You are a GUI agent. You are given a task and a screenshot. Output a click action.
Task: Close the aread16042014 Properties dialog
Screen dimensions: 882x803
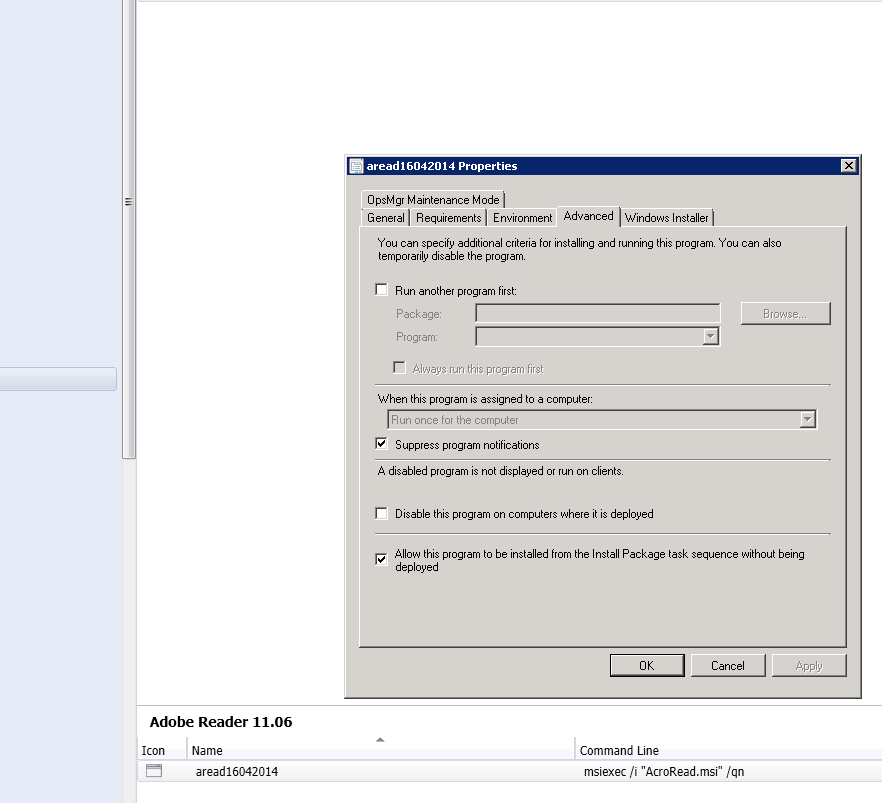[848, 166]
